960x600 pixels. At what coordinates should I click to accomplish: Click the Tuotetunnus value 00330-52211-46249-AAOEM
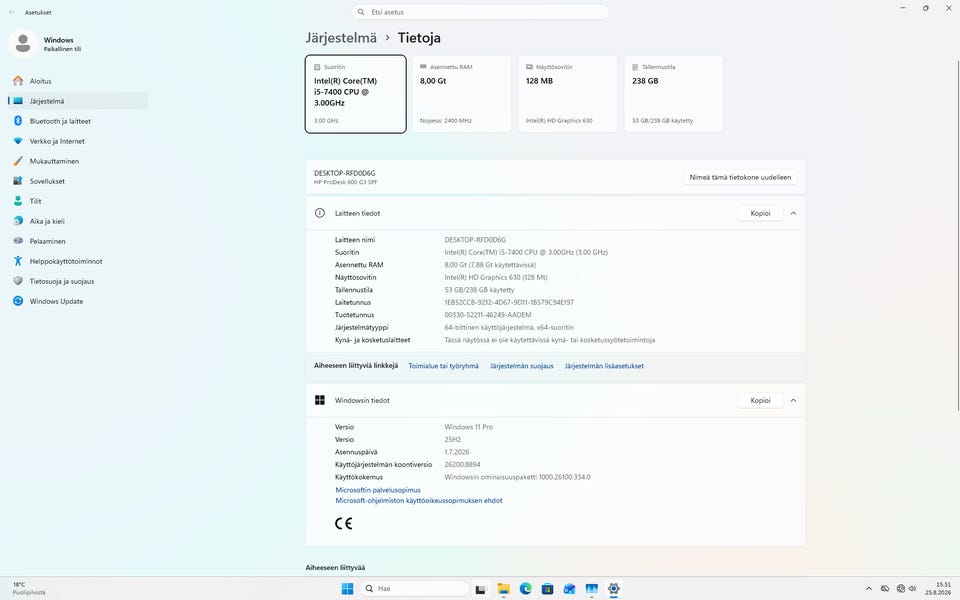click(488, 315)
